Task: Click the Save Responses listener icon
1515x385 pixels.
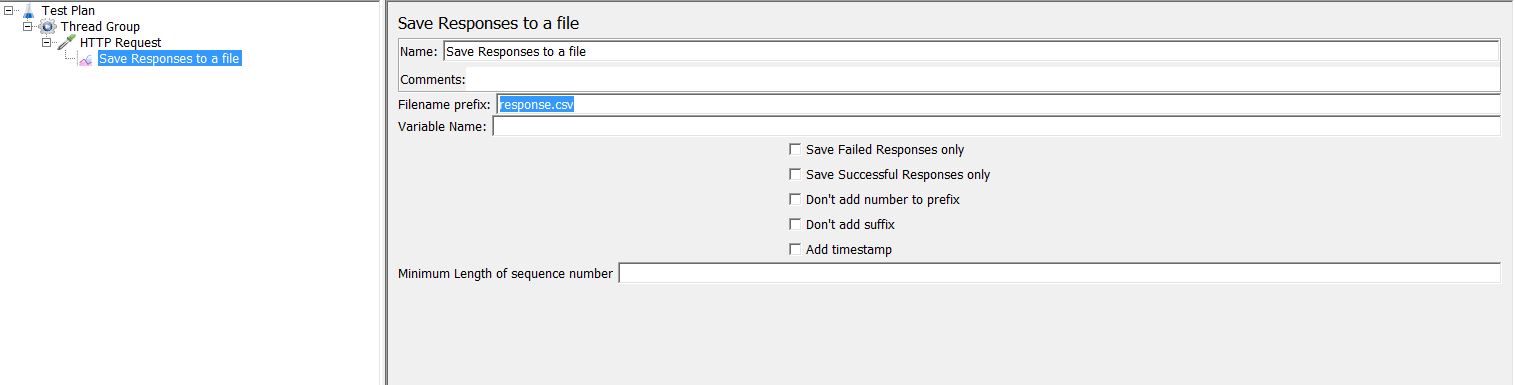Action: (86, 59)
